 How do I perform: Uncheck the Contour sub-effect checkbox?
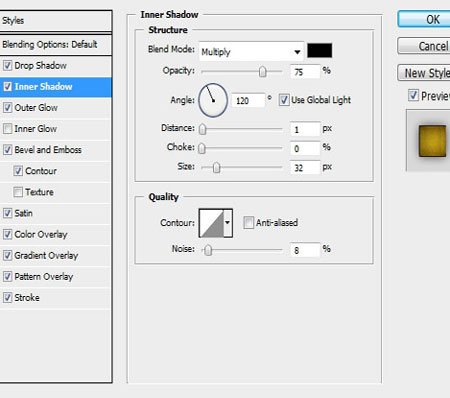[18, 171]
